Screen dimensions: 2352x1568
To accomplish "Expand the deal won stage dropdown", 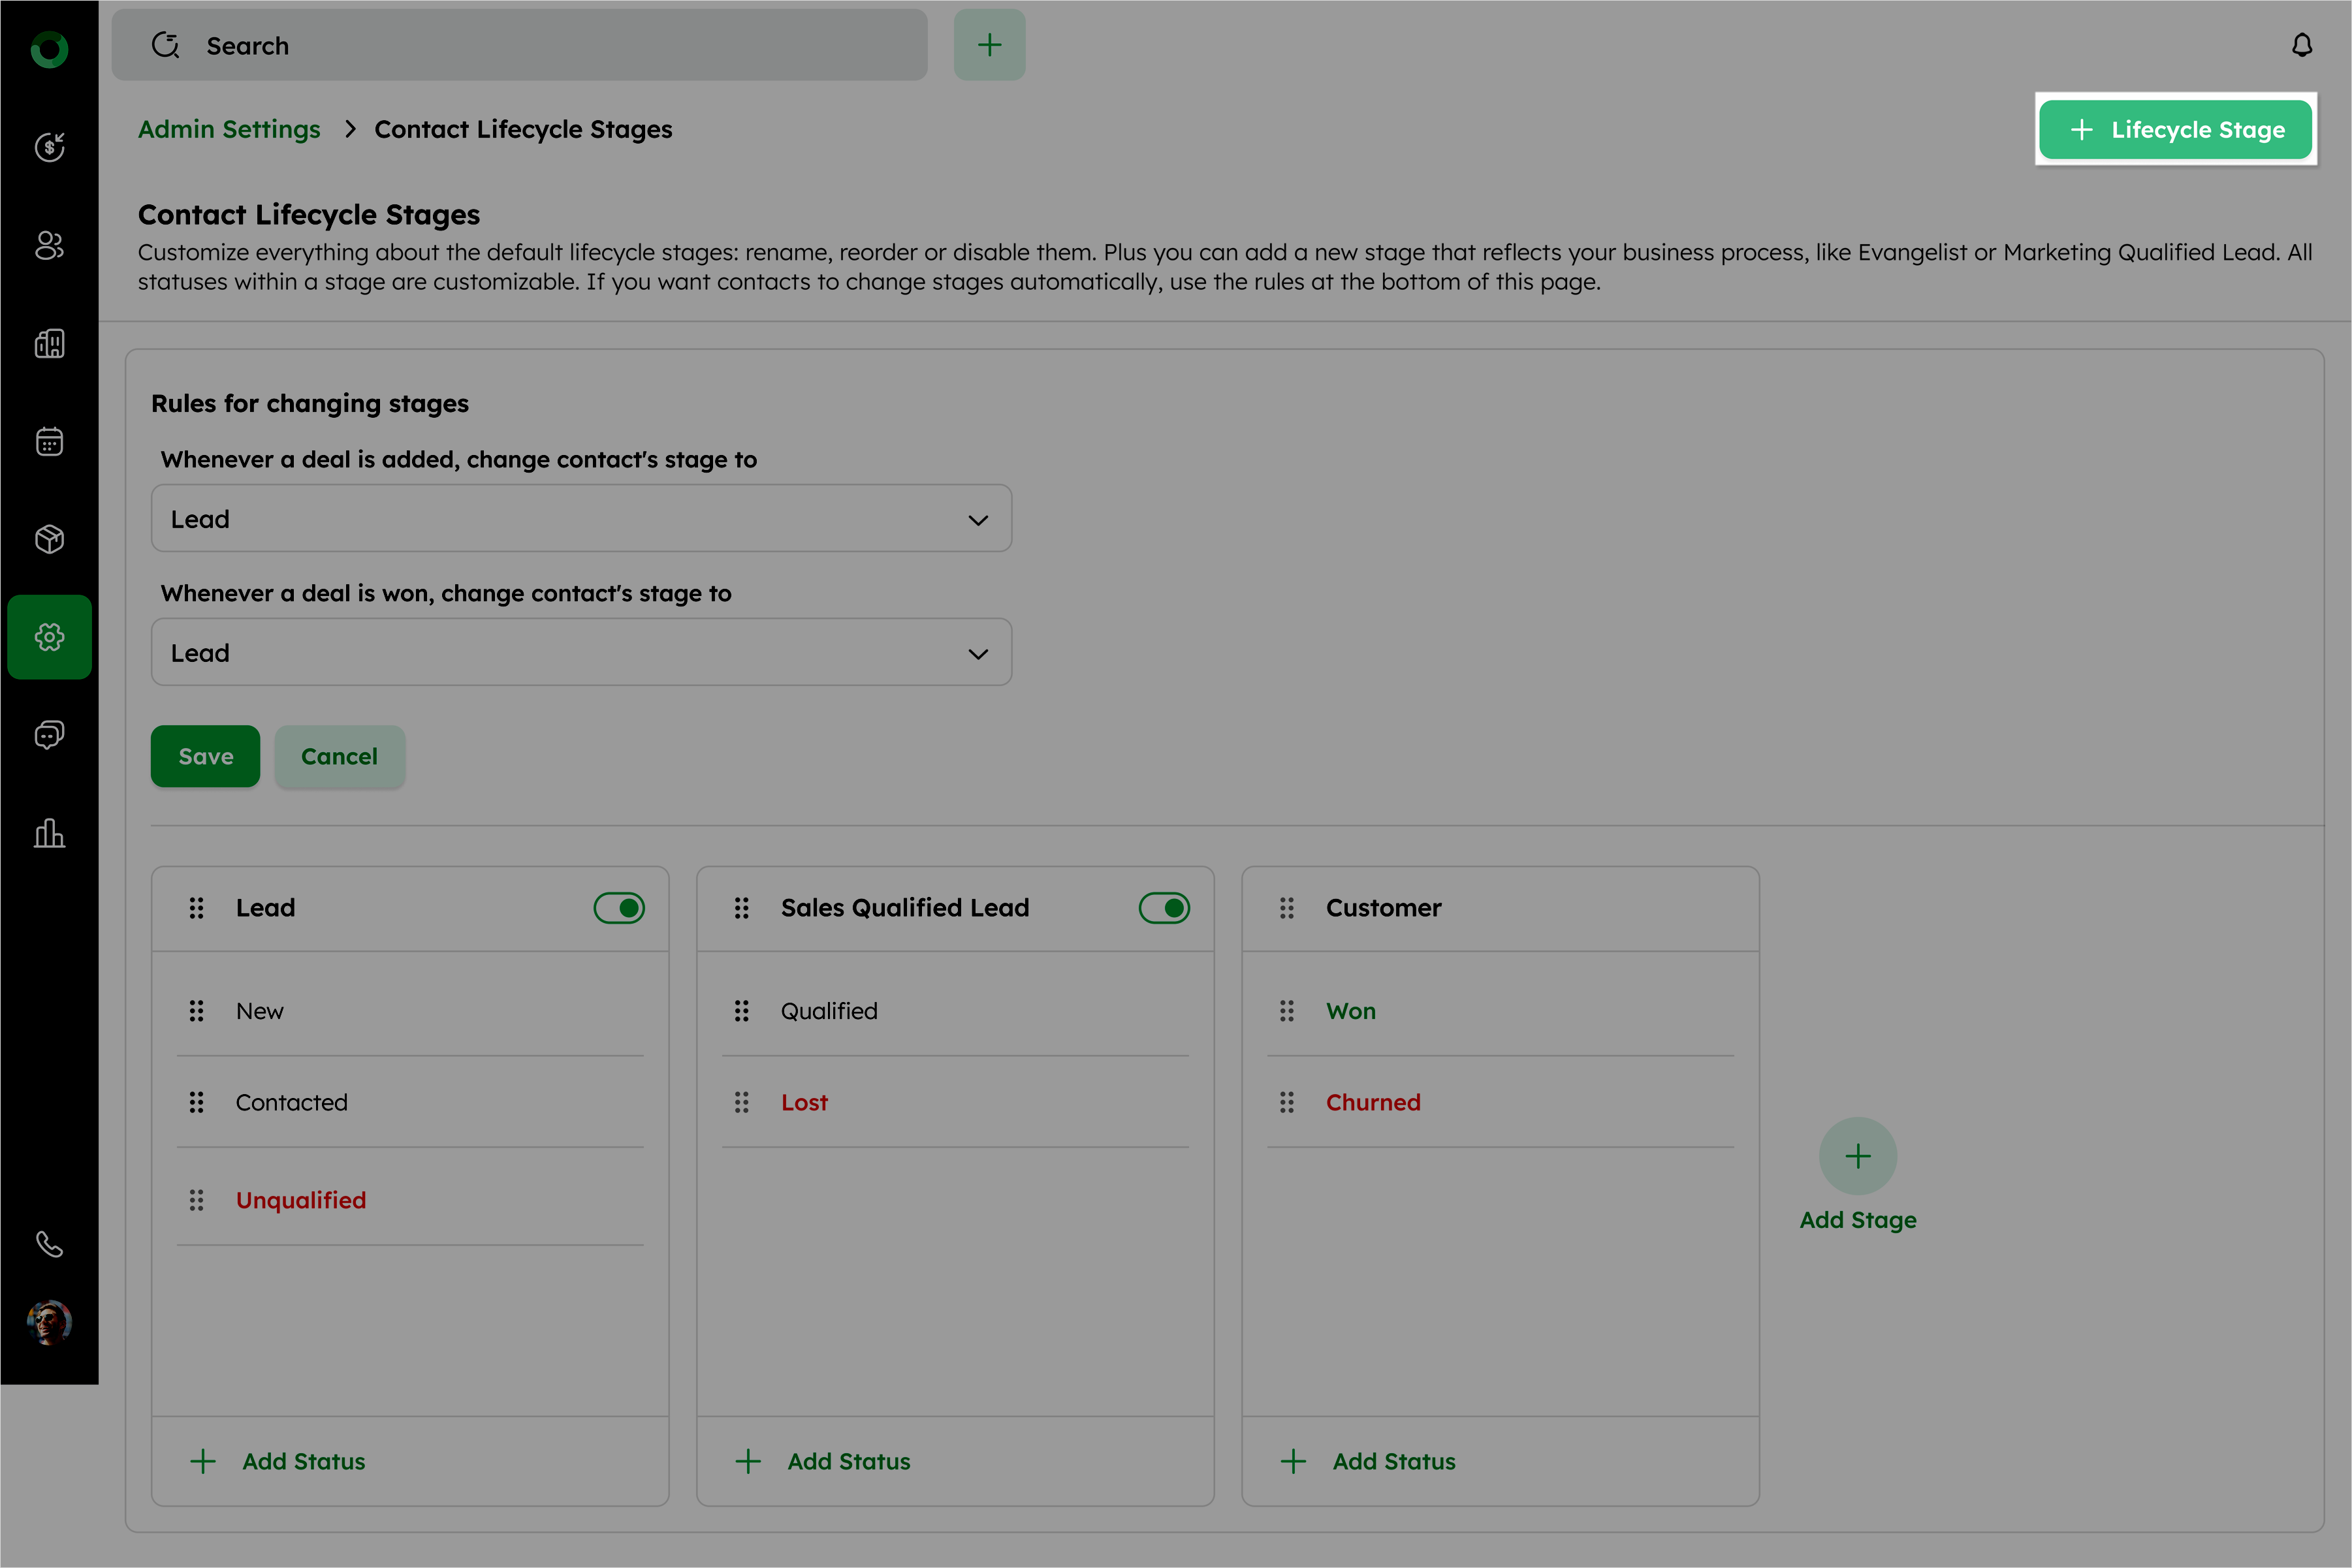I will pos(581,653).
